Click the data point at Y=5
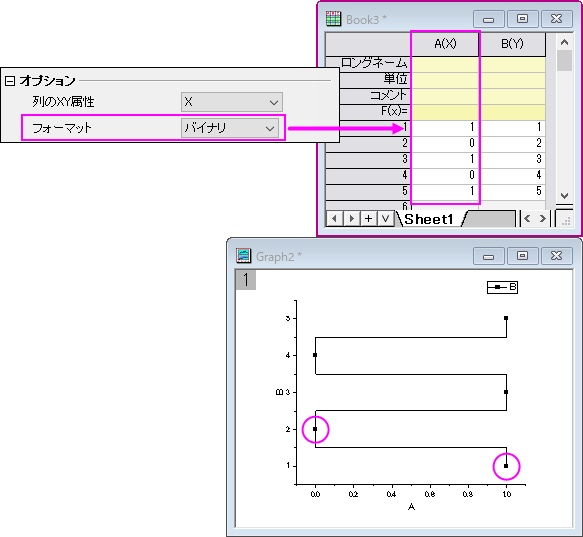 (506, 318)
